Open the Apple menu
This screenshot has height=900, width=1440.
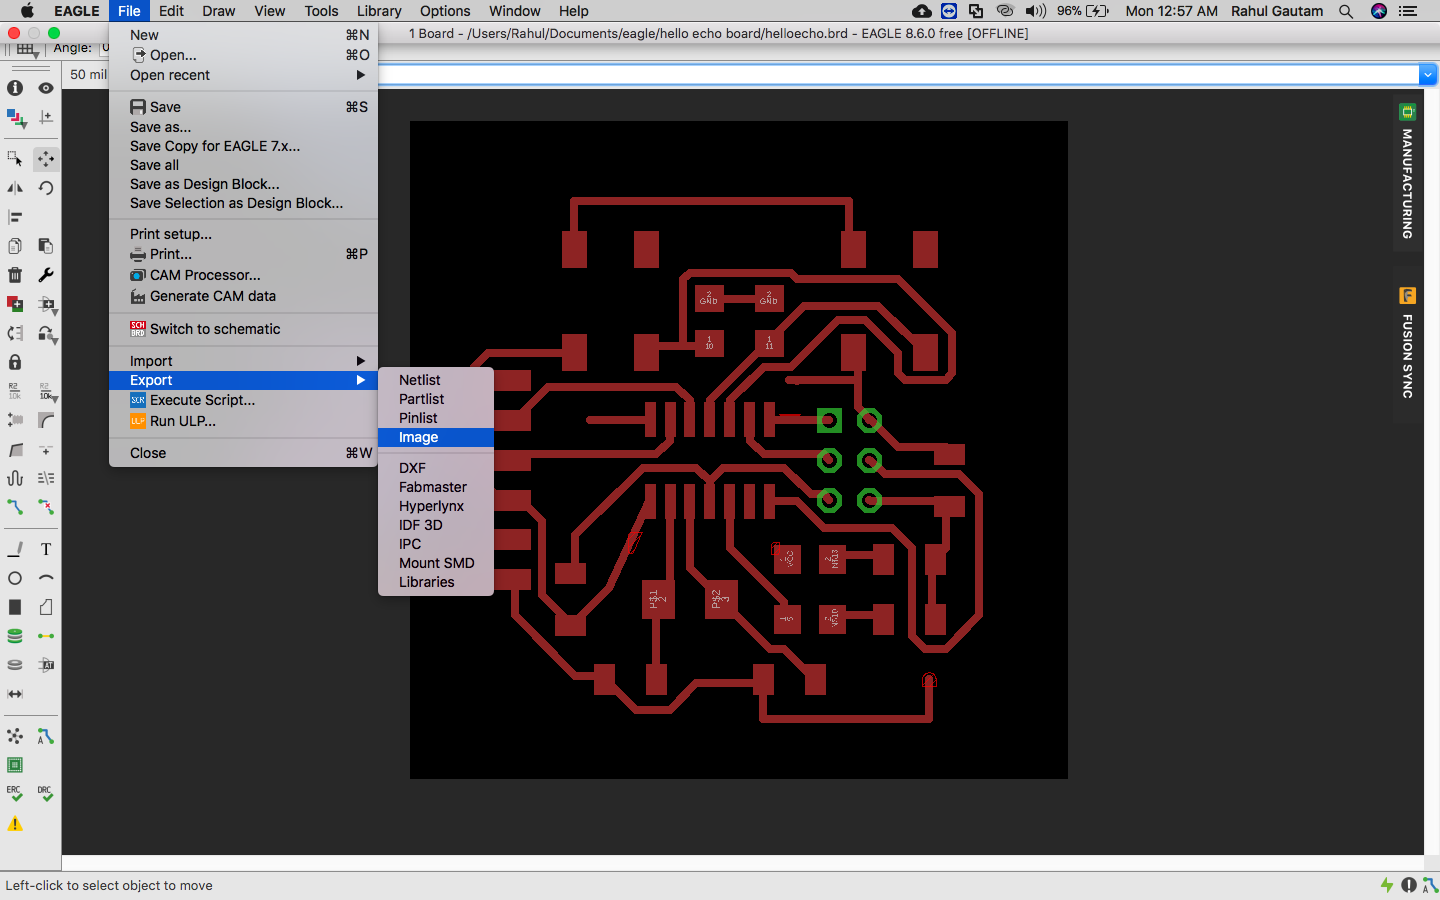click(x=27, y=11)
